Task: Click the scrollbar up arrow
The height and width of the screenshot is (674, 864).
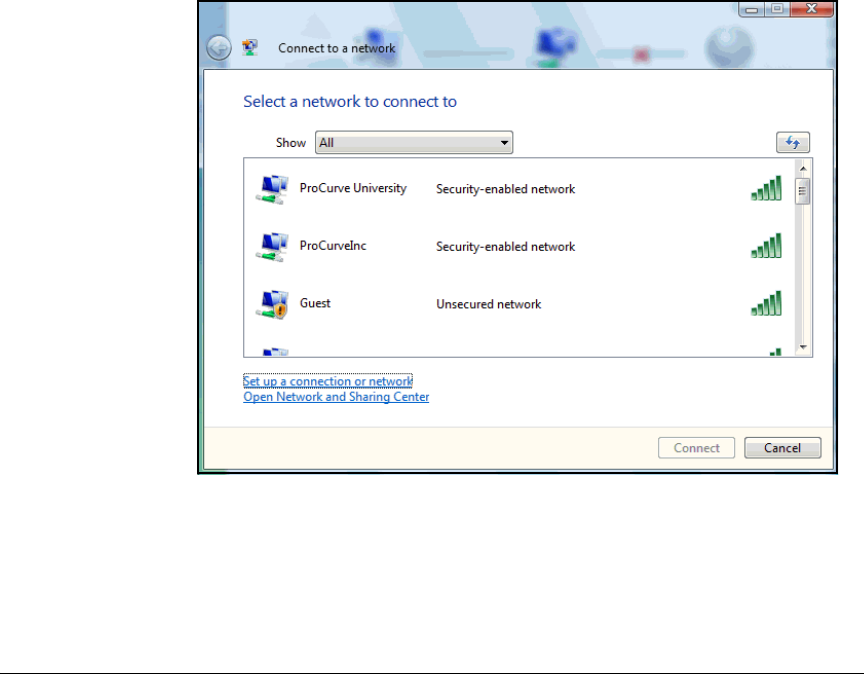Action: (x=803, y=168)
